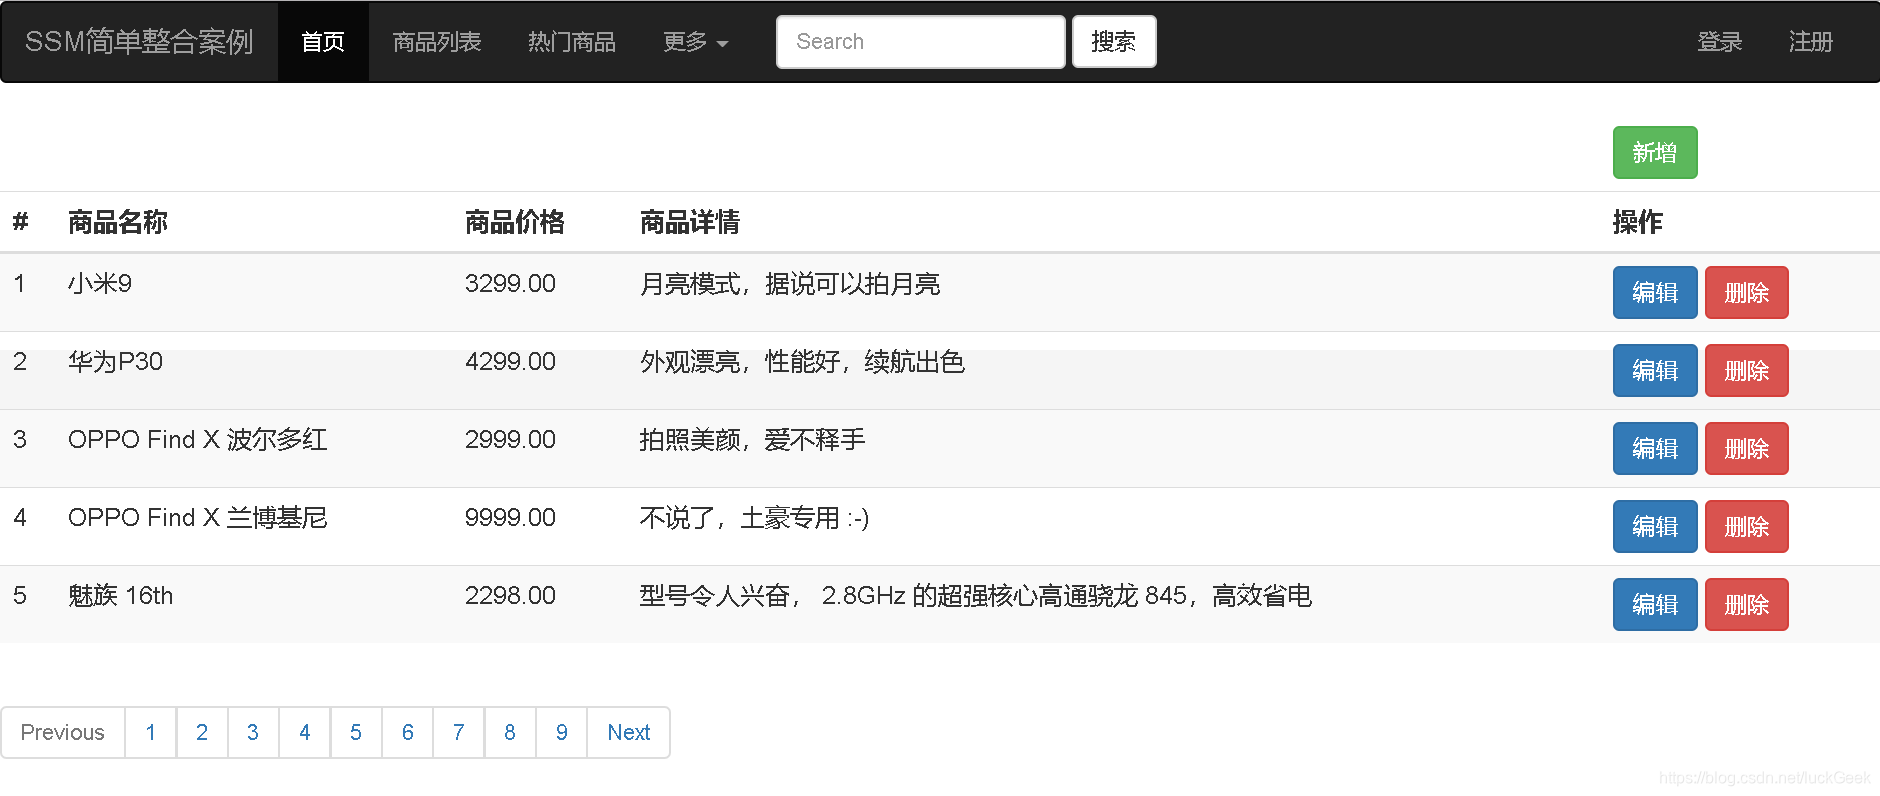
Task: Click the price 4299.00
Action: (x=510, y=362)
